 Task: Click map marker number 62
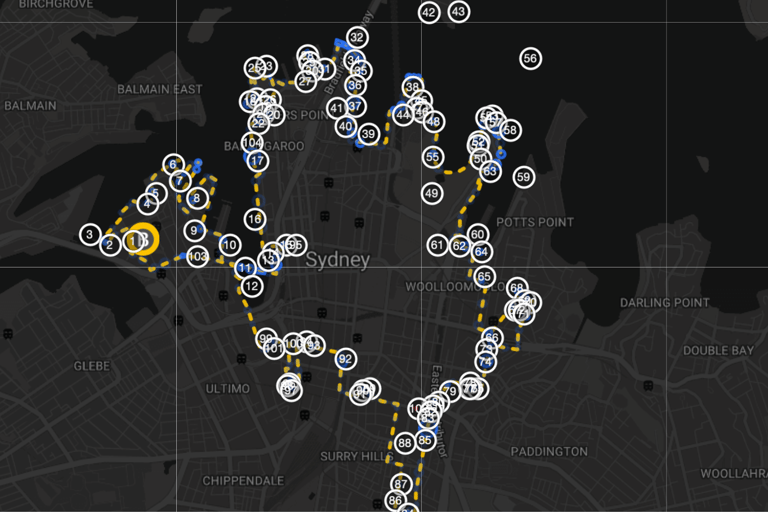point(459,245)
